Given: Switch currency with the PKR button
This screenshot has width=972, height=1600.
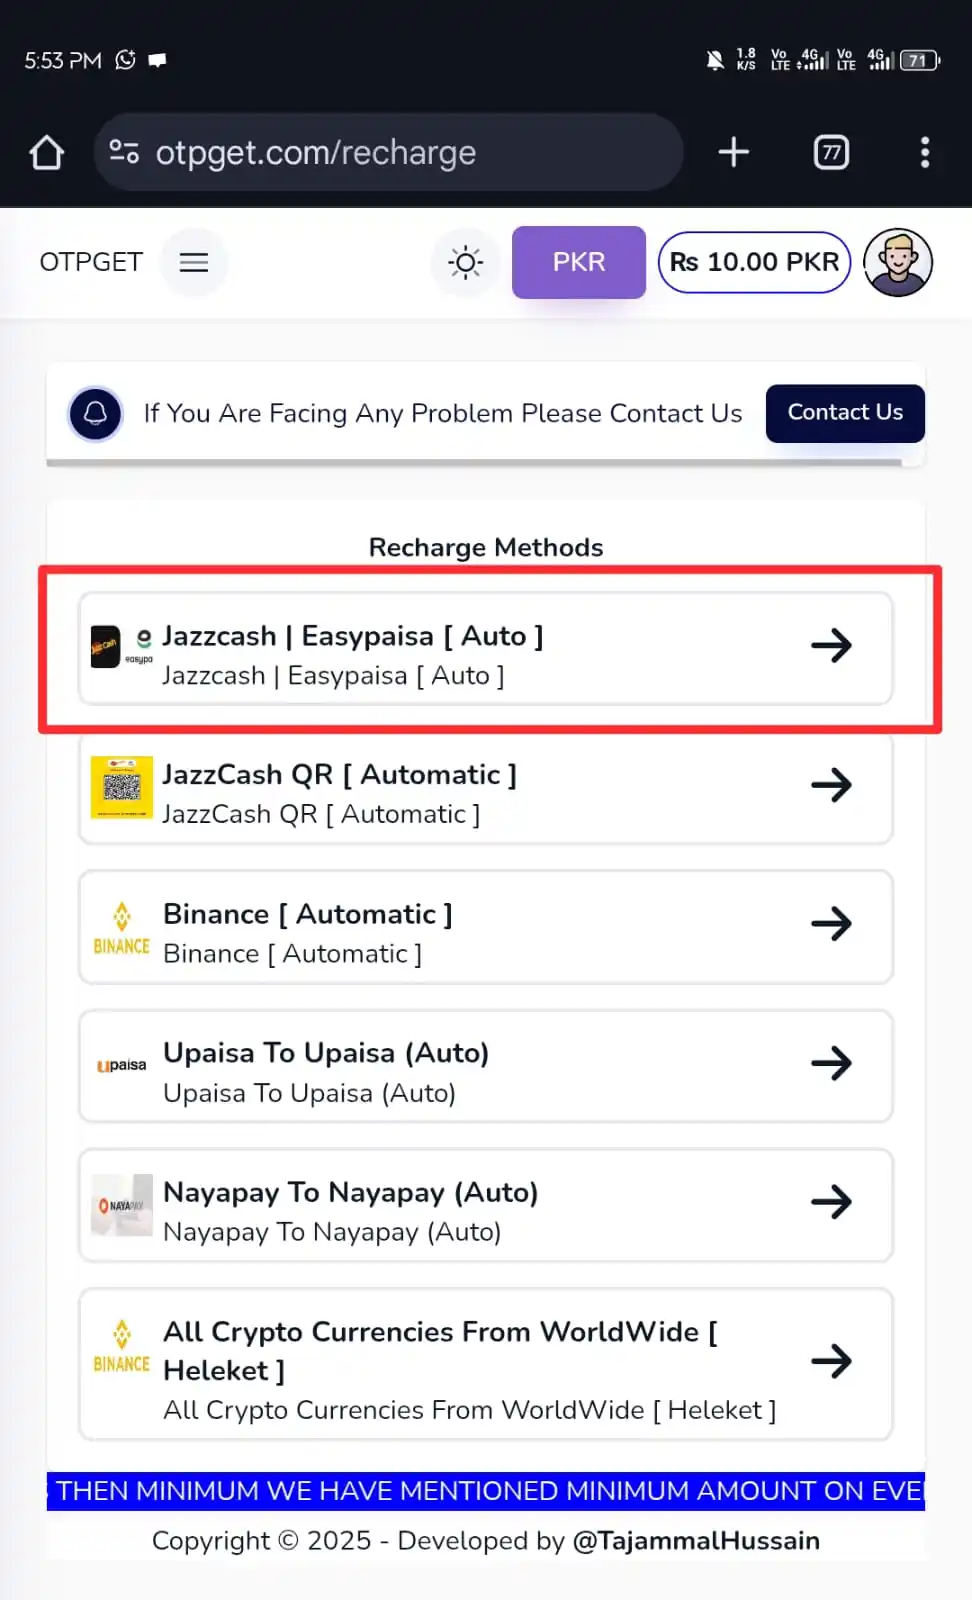Looking at the screenshot, I should tap(579, 262).
